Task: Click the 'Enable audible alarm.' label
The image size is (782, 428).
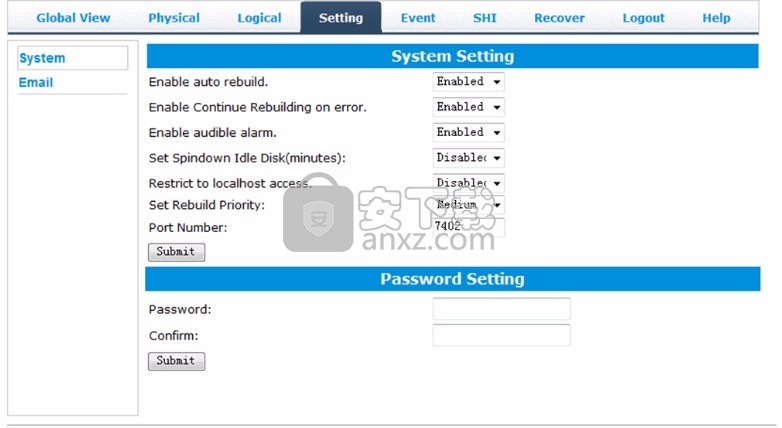Action: click(212, 133)
